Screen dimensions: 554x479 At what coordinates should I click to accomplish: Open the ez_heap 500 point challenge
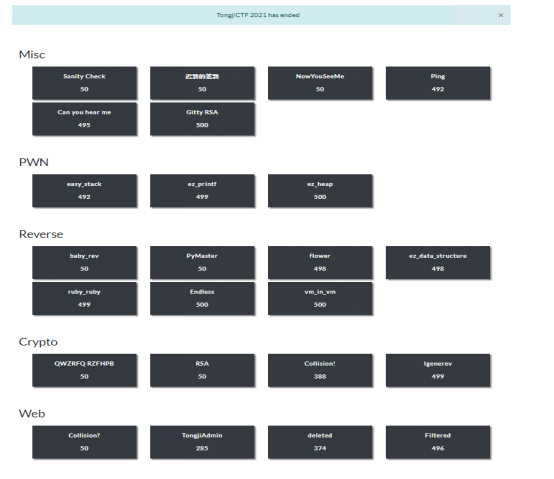(x=320, y=191)
